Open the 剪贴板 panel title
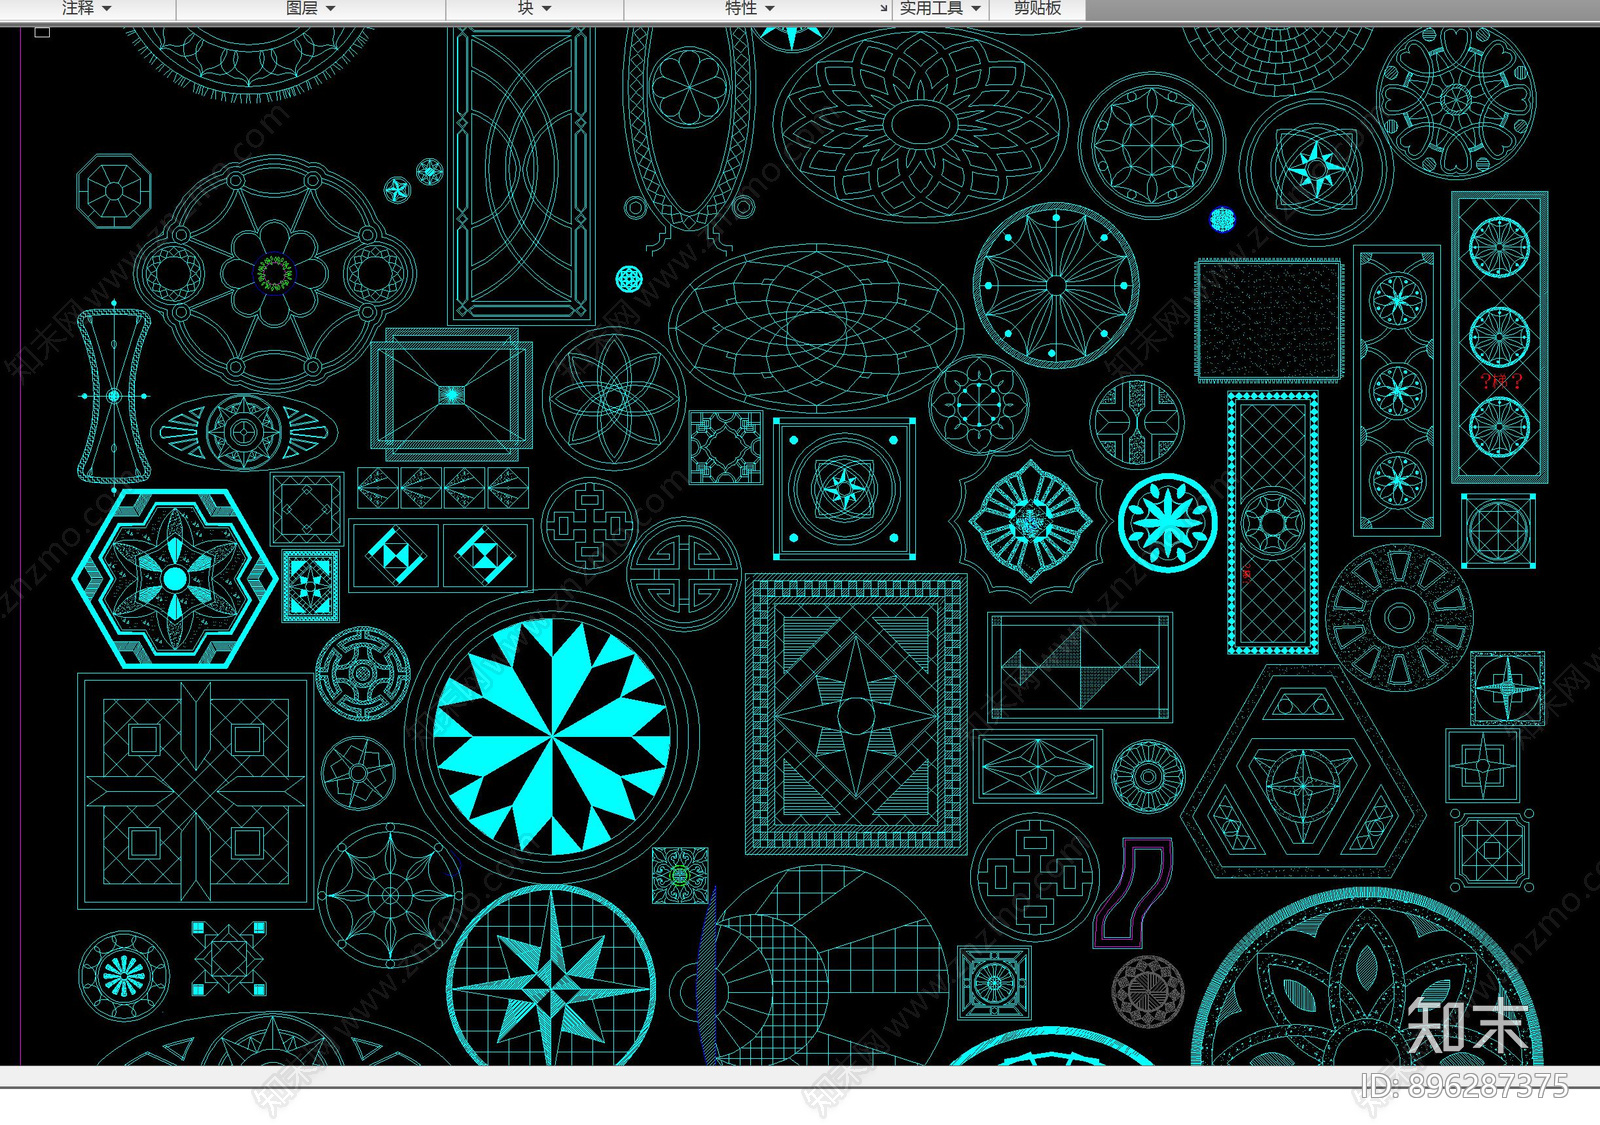 tap(1037, 8)
